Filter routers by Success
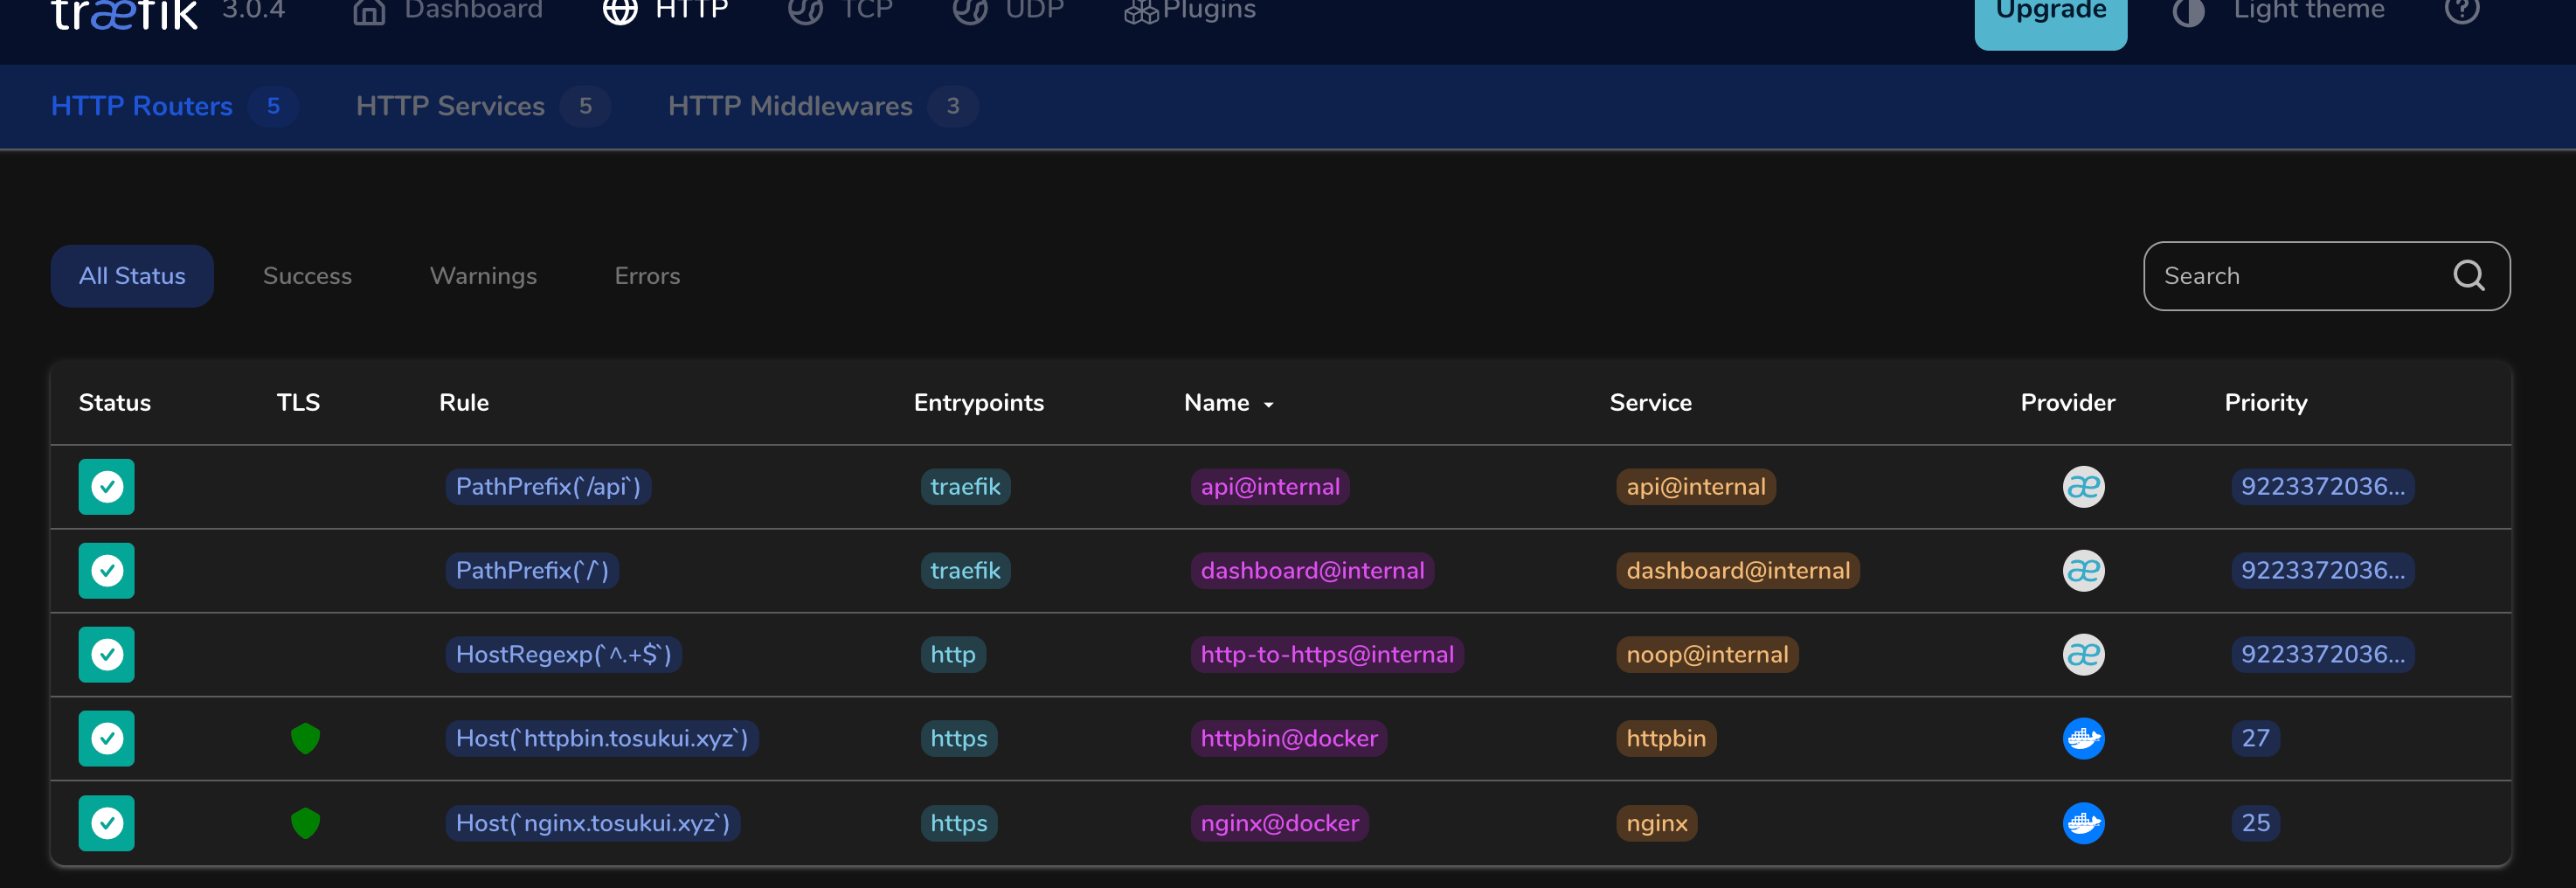 tap(307, 276)
